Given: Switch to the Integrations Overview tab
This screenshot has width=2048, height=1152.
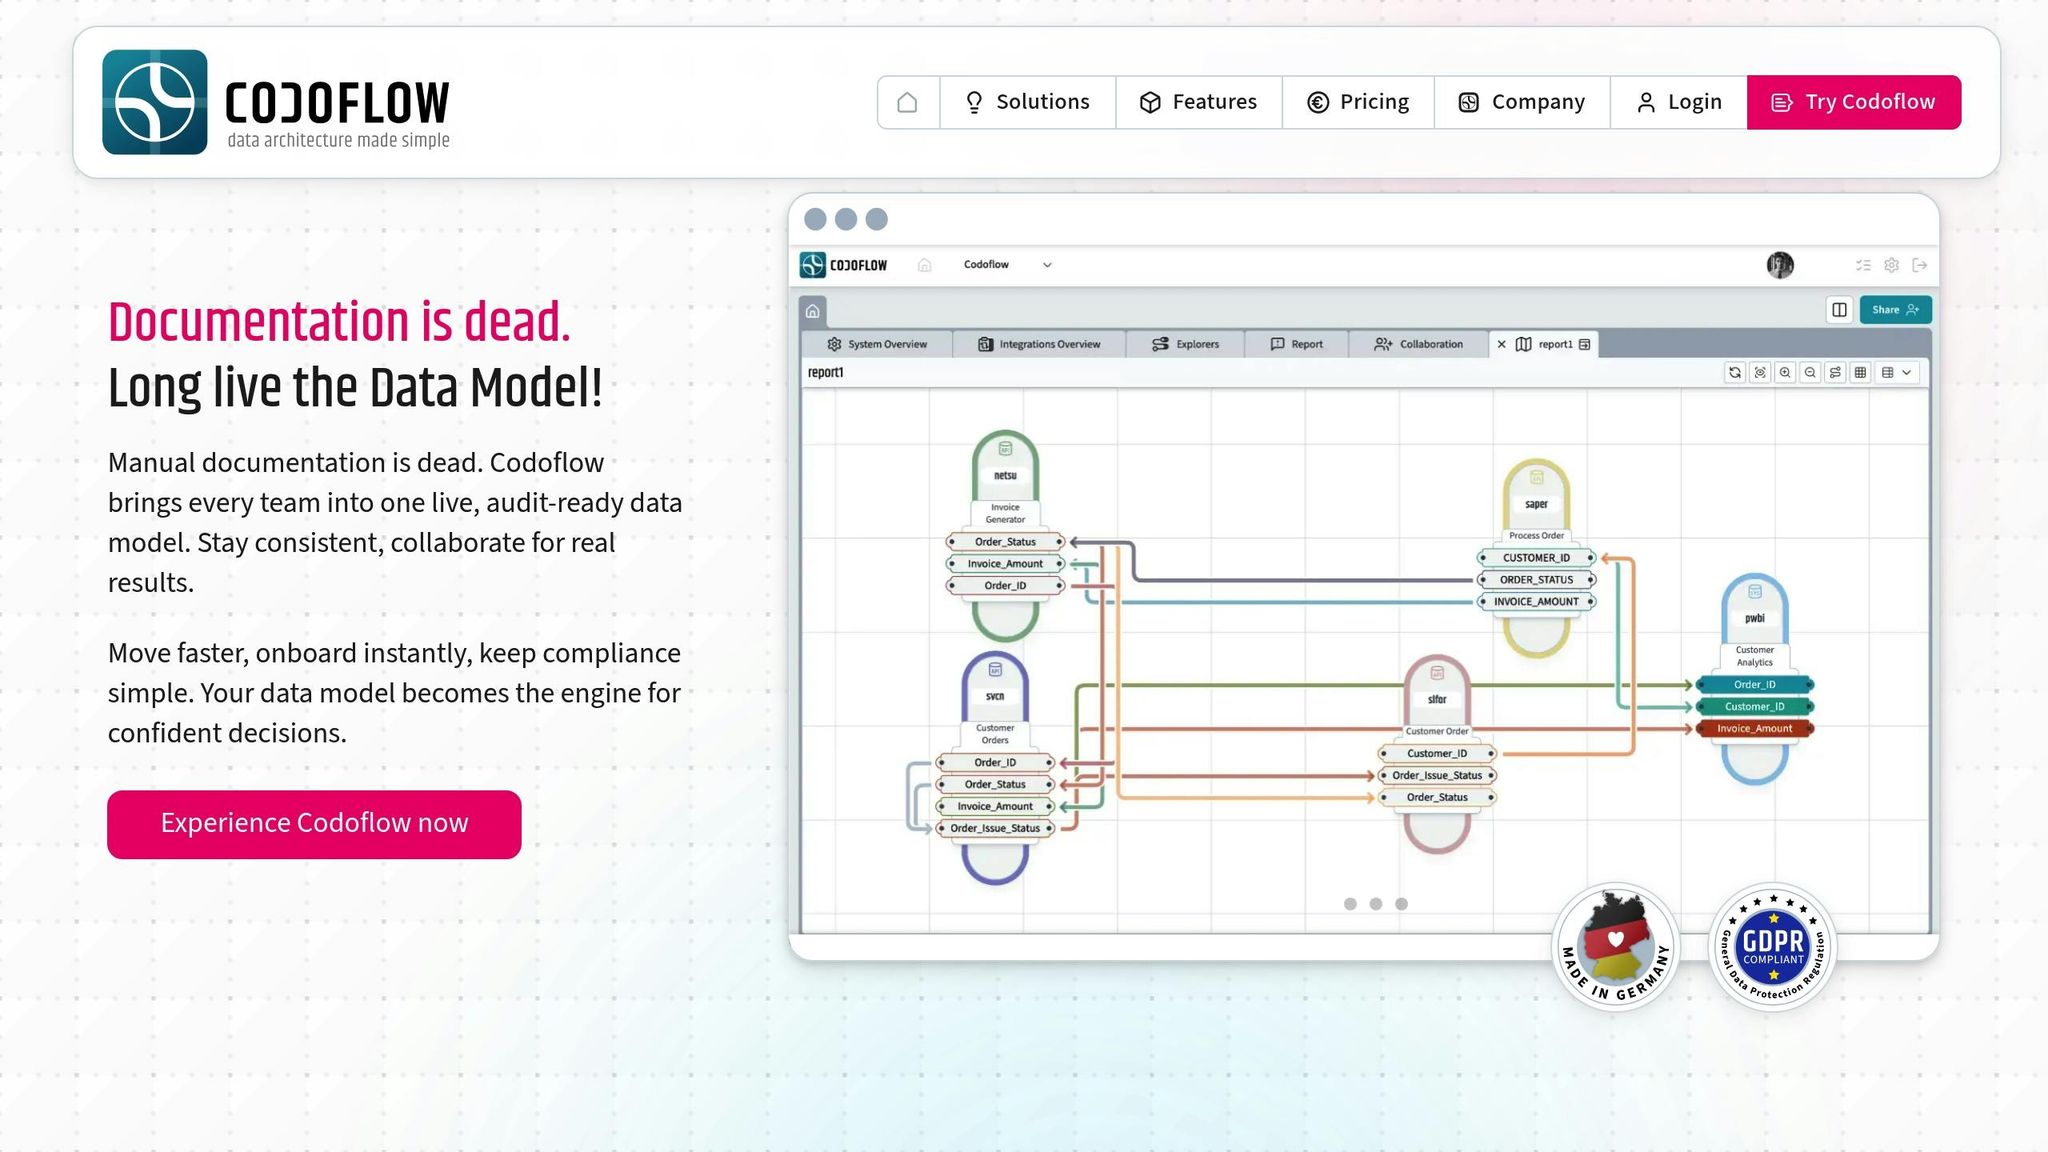Looking at the screenshot, I should 1039,344.
